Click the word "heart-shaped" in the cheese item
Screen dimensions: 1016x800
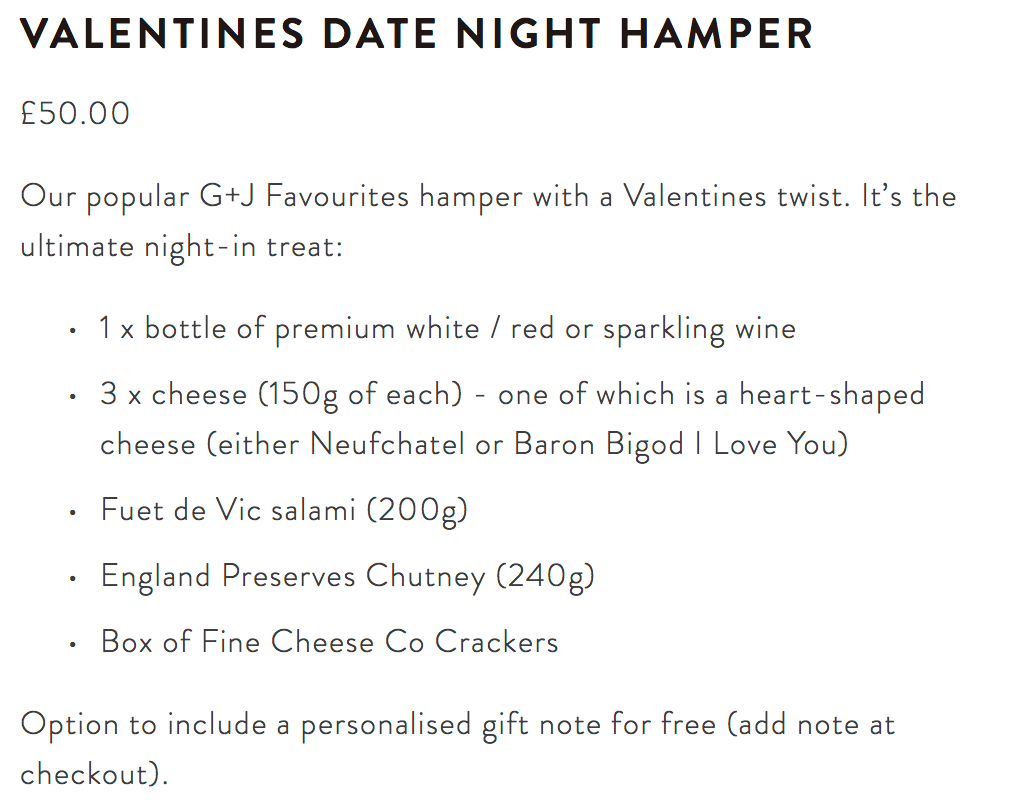[832, 395]
